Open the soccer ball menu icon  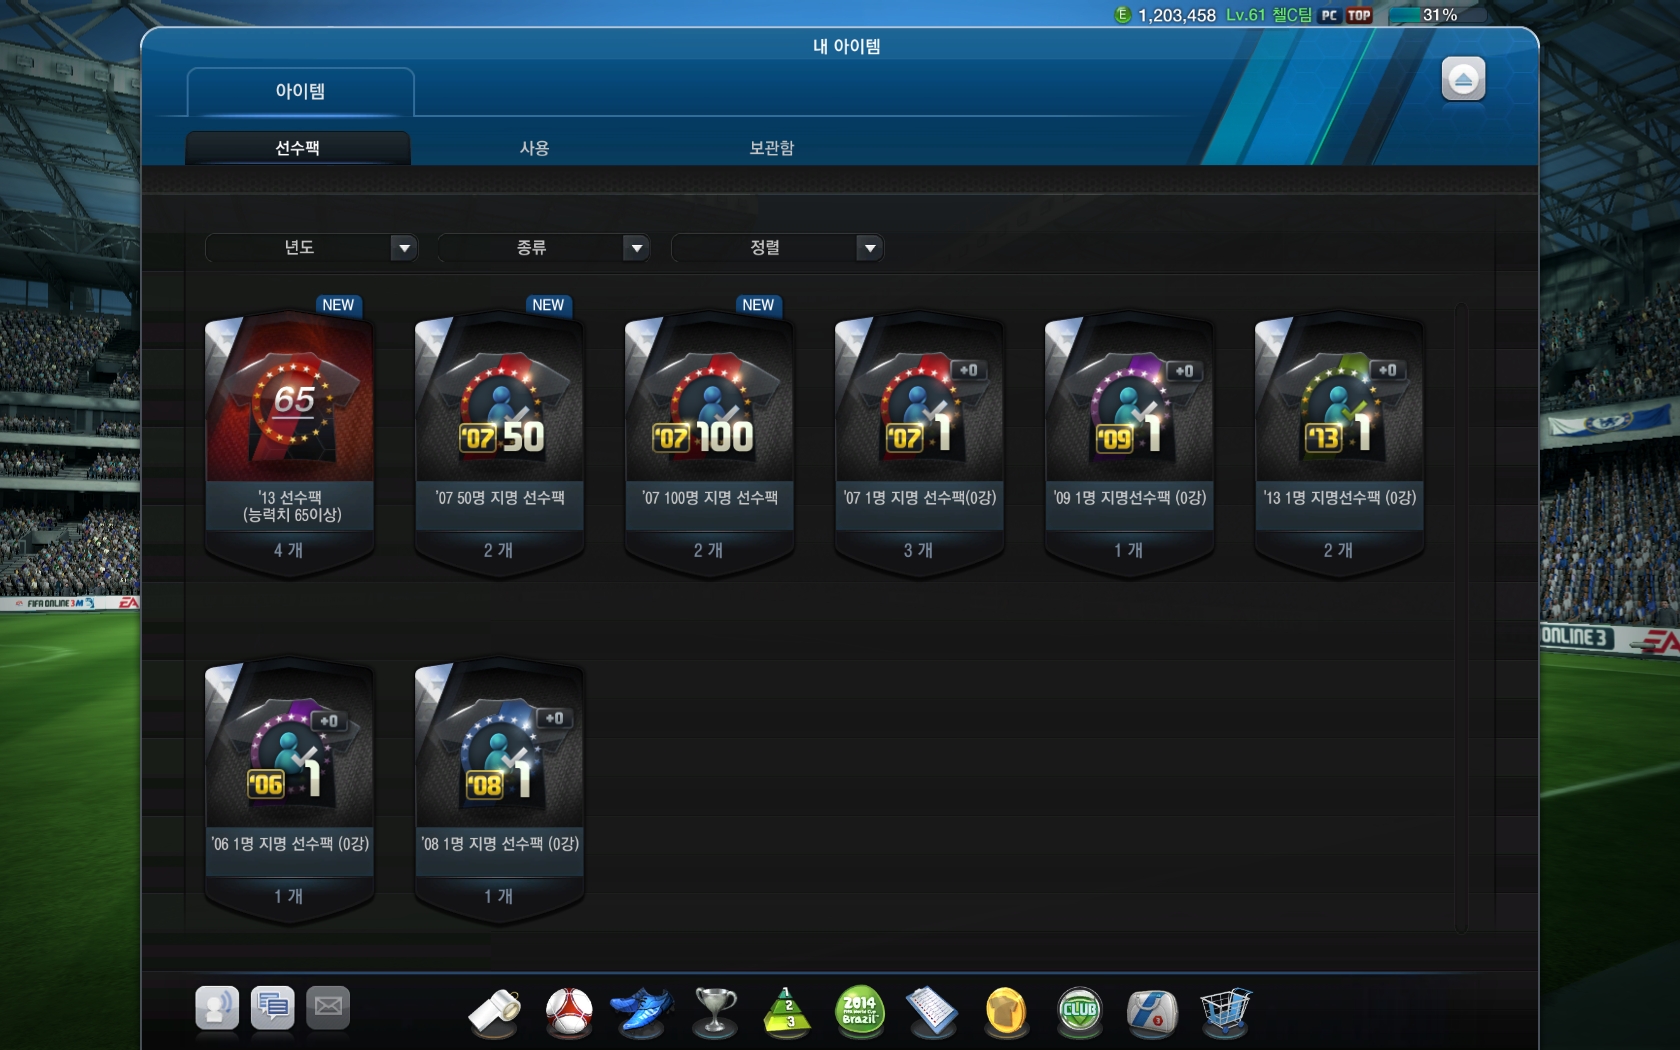point(569,1011)
